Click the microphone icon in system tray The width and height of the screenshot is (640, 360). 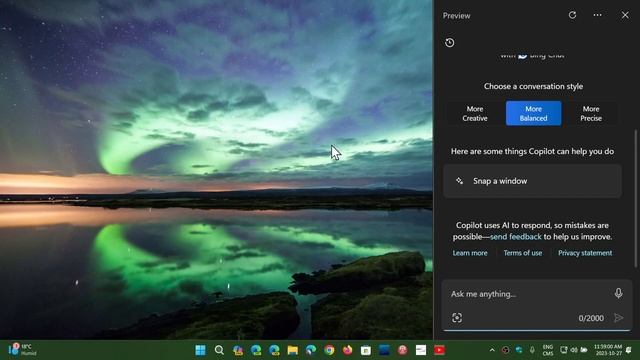(532, 350)
